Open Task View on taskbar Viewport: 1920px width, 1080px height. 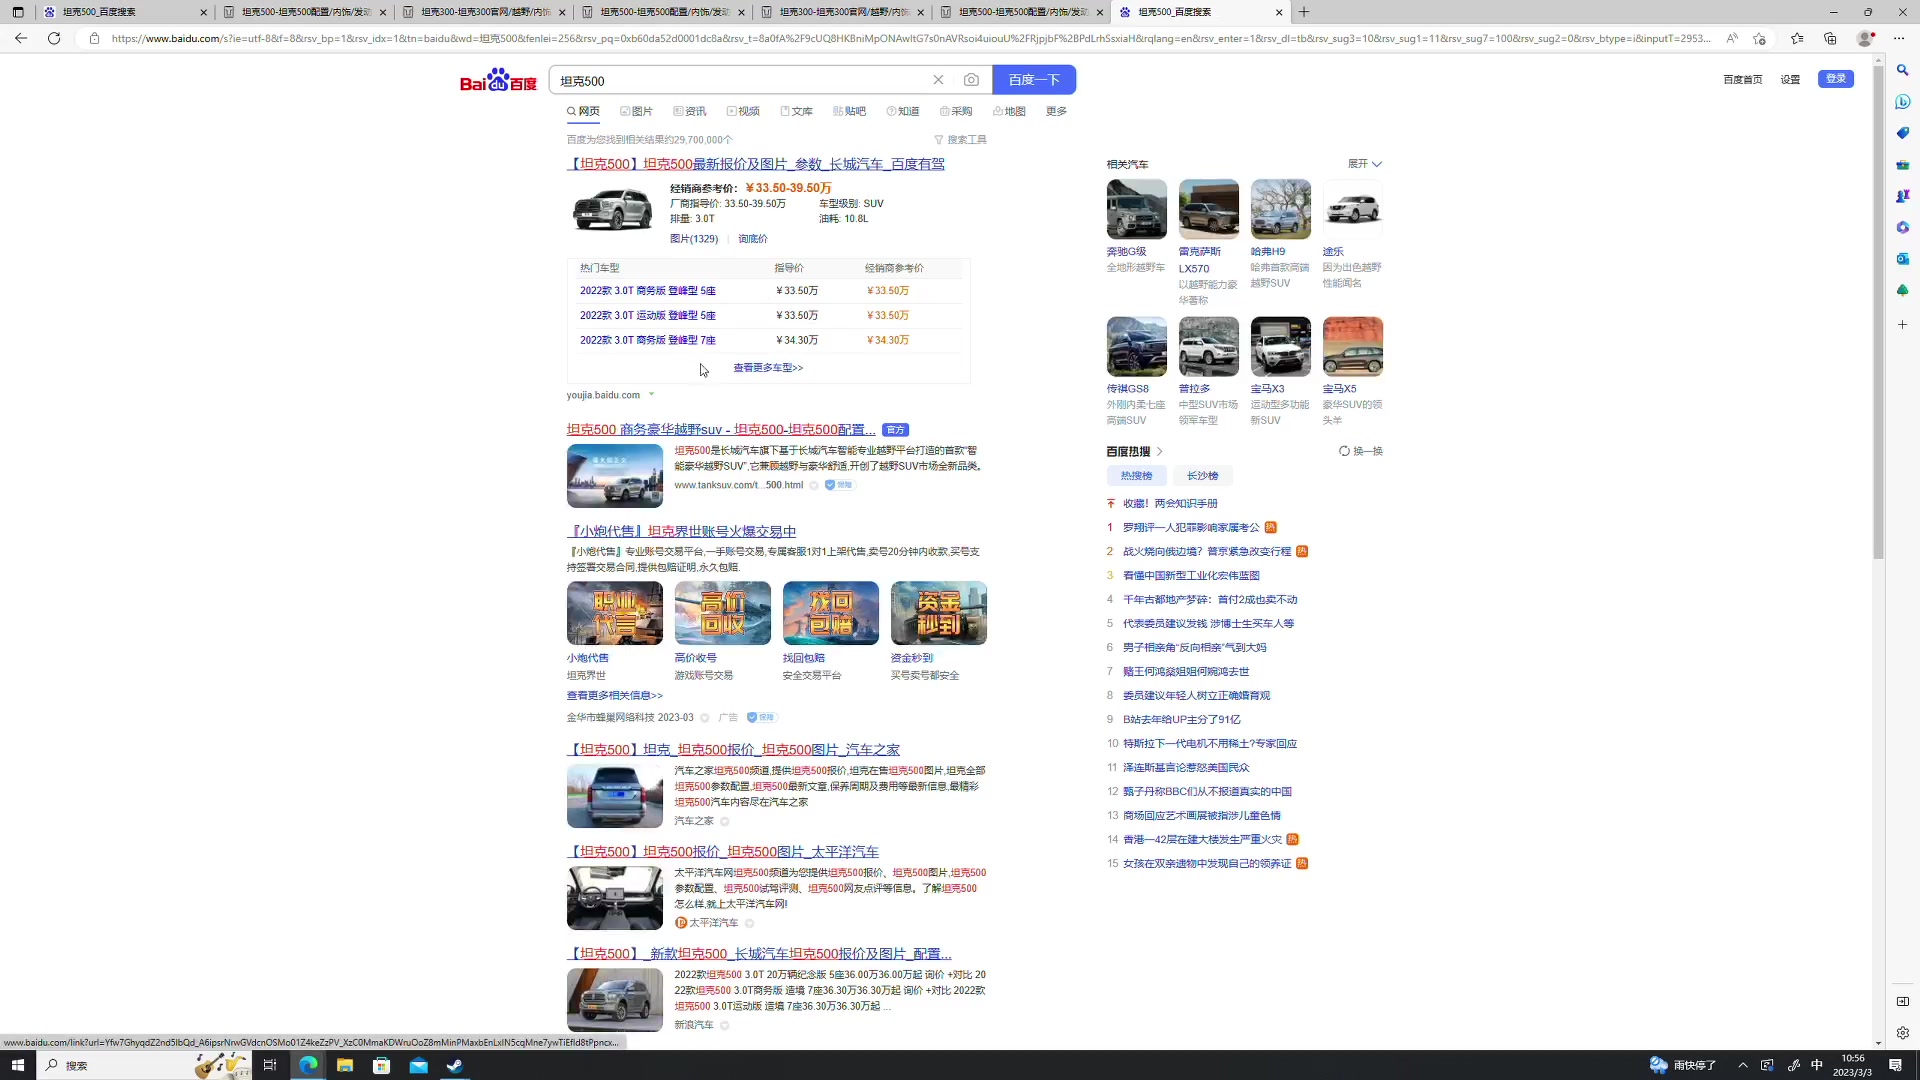click(x=269, y=1065)
